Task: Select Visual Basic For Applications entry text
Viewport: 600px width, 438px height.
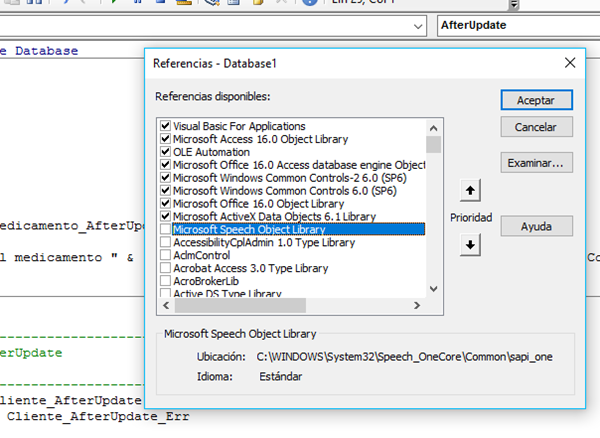Action: coord(239,126)
